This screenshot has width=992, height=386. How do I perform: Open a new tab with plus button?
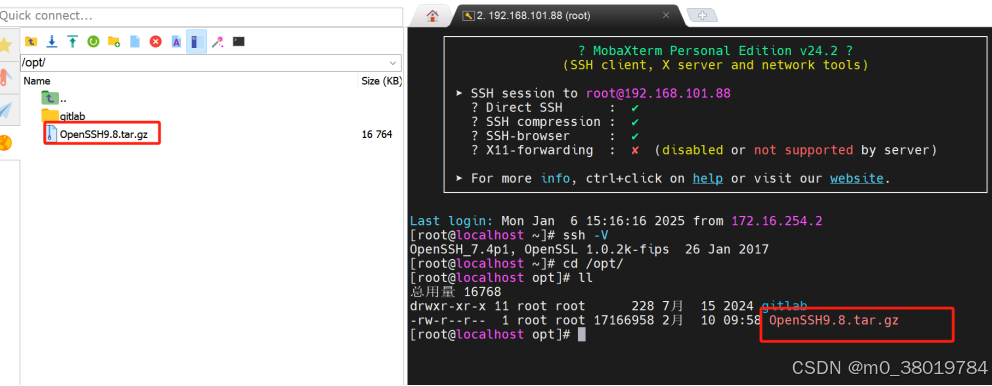tap(702, 16)
